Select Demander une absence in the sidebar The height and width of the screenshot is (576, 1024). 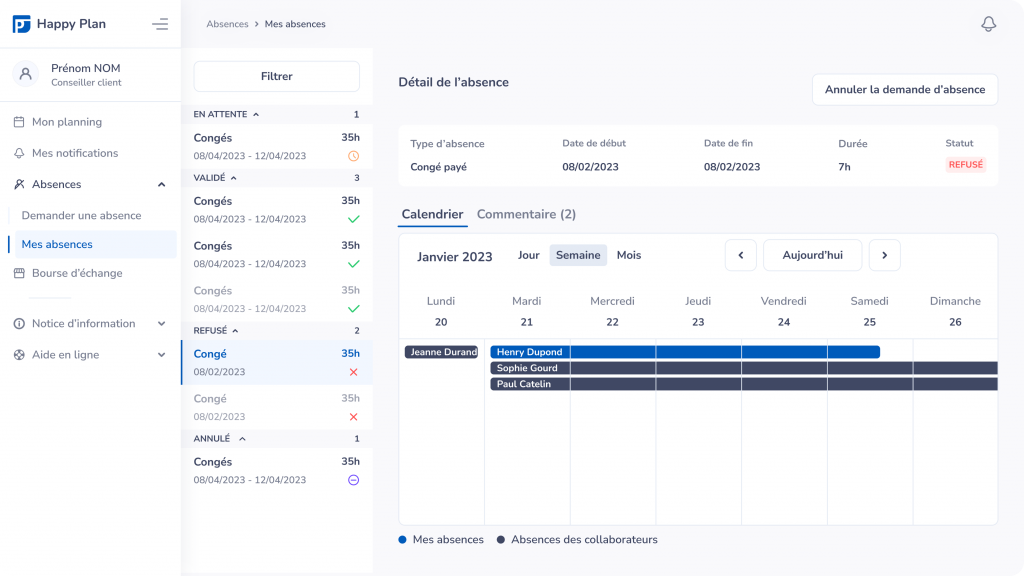click(81, 215)
